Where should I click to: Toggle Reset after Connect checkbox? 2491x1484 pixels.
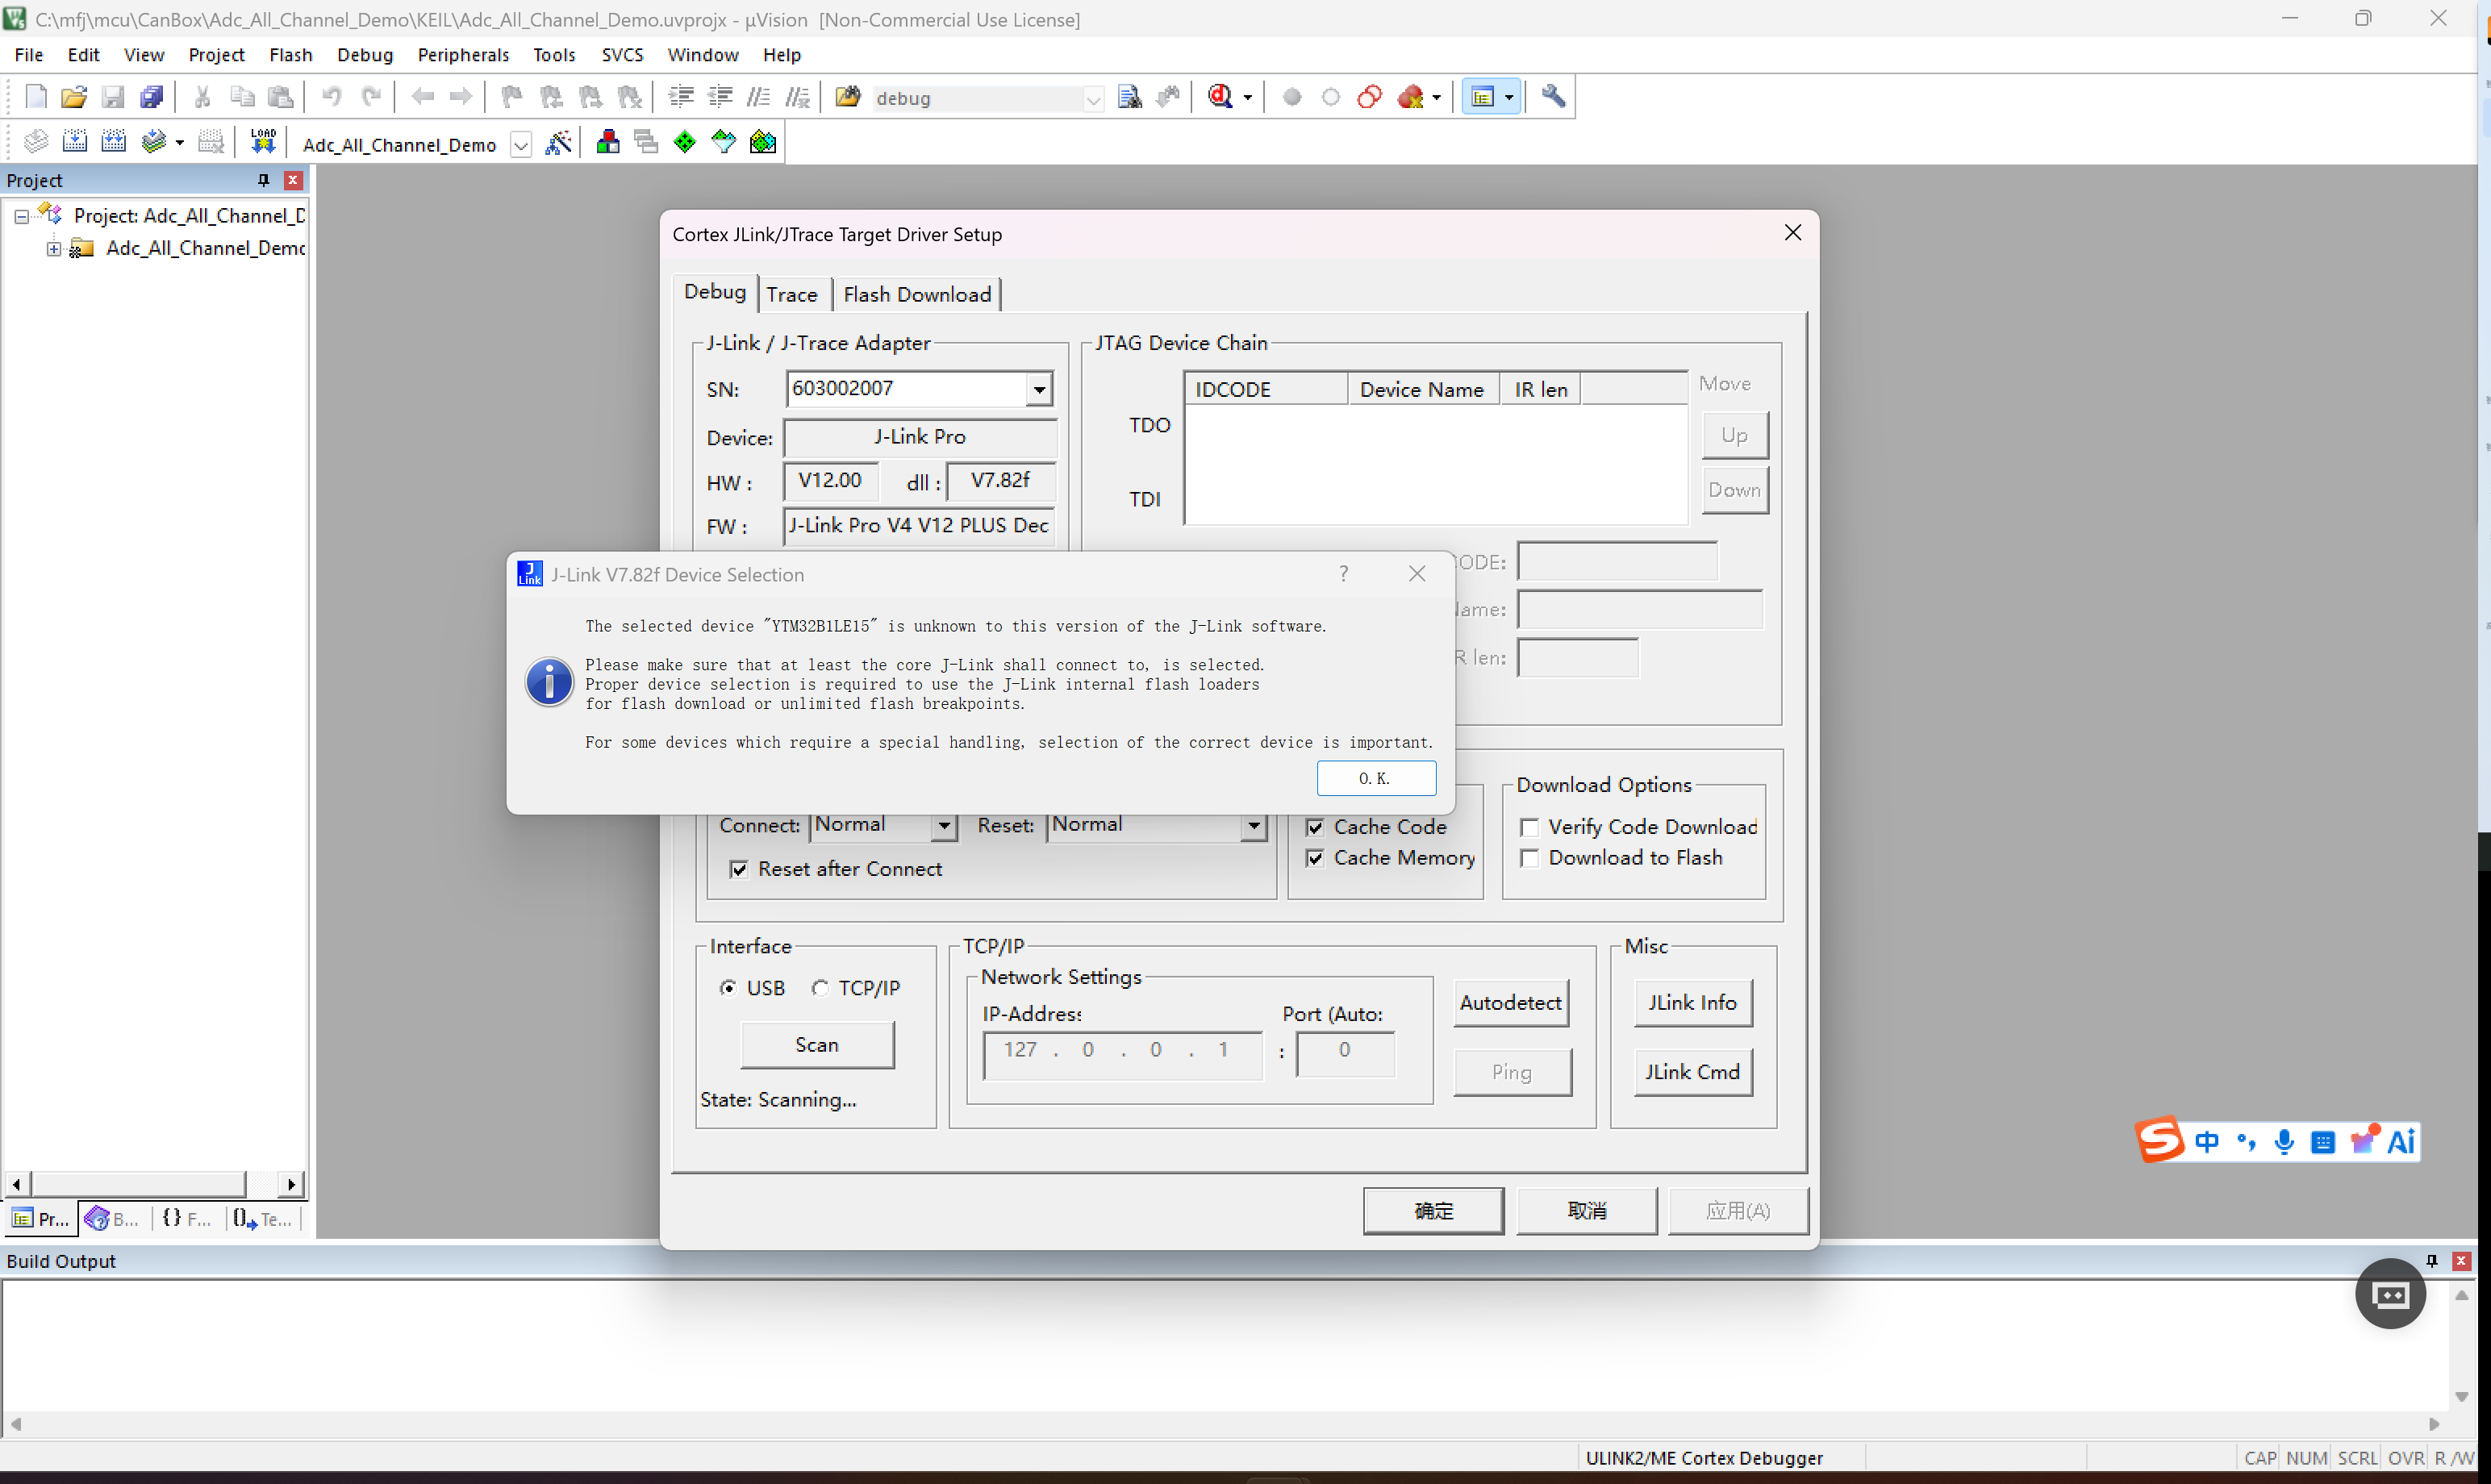tap(739, 869)
